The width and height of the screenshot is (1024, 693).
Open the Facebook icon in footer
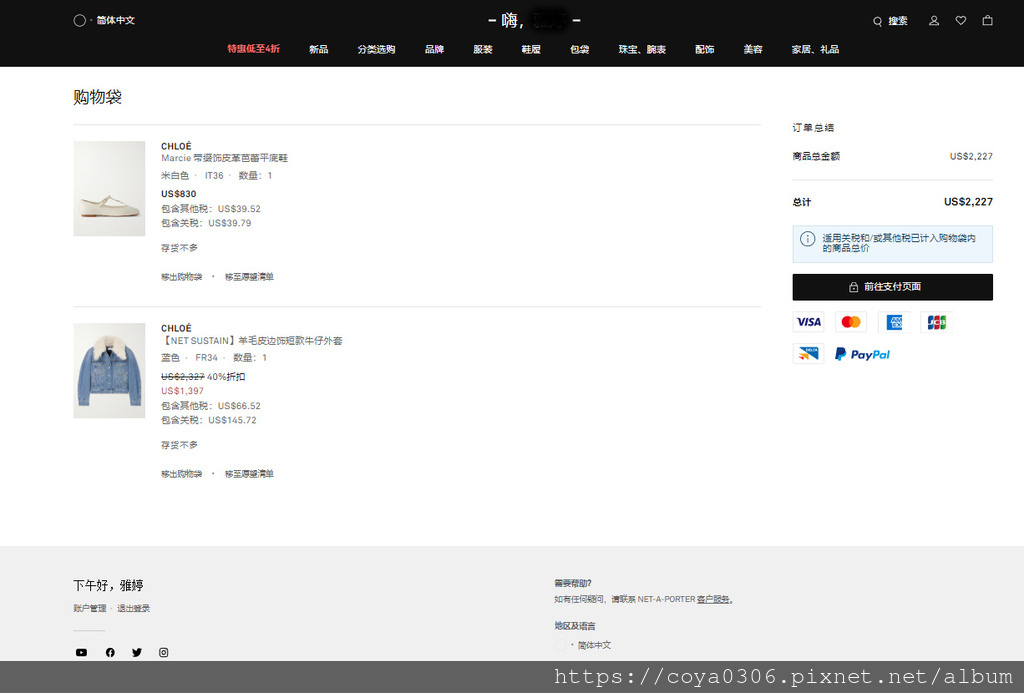[110, 653]
